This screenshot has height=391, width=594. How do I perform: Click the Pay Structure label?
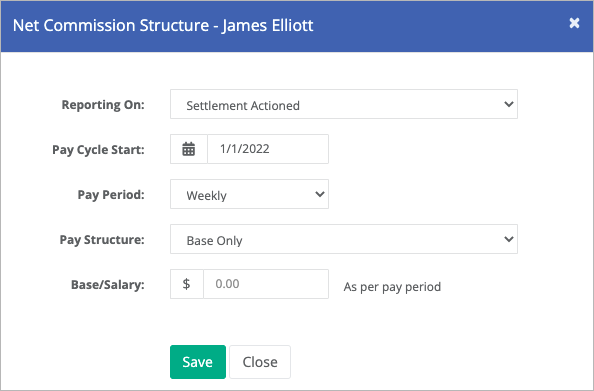click(102, 240)
